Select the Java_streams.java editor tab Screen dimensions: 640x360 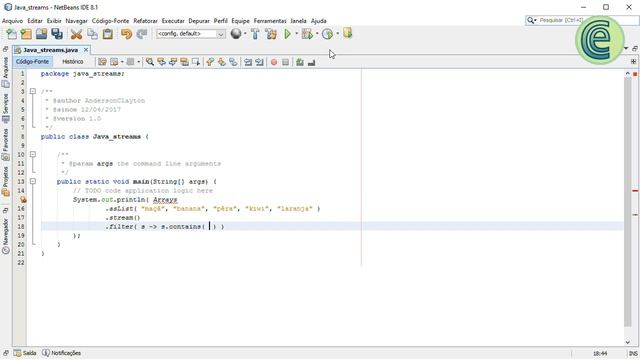pyautogui.click(x=50, y=50)
